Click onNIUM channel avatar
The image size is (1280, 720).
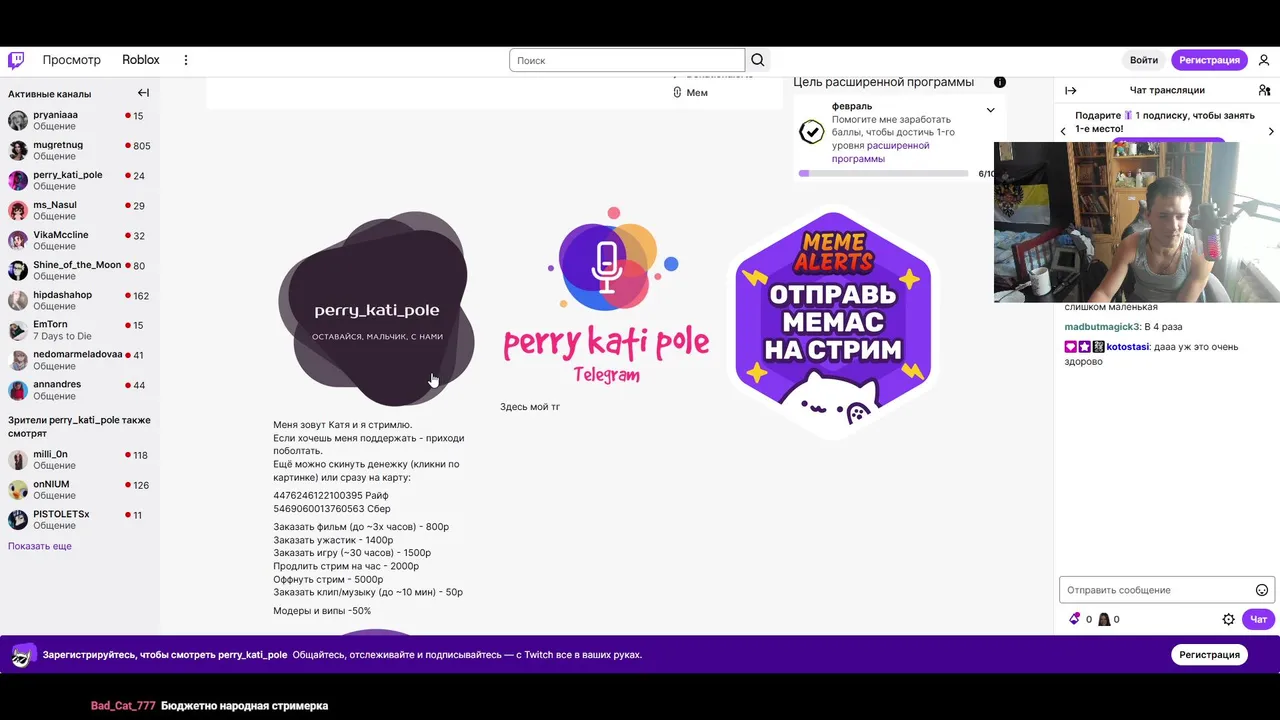tap(18, 490)
